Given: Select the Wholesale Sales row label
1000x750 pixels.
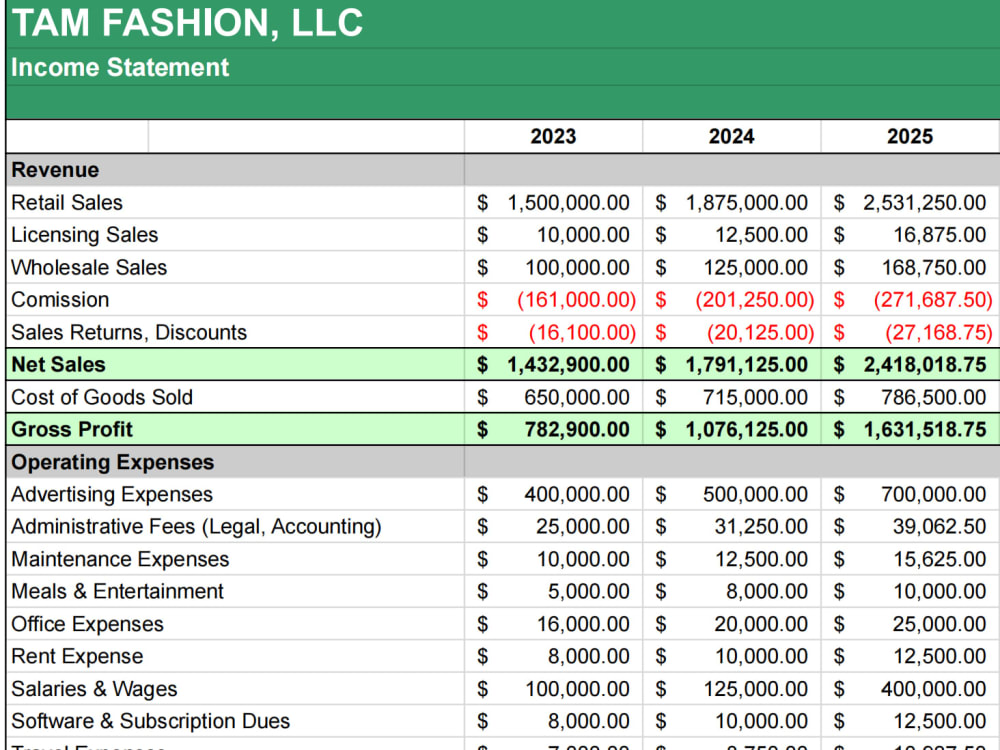Looking at the screenshot, I should pos(89,267).
